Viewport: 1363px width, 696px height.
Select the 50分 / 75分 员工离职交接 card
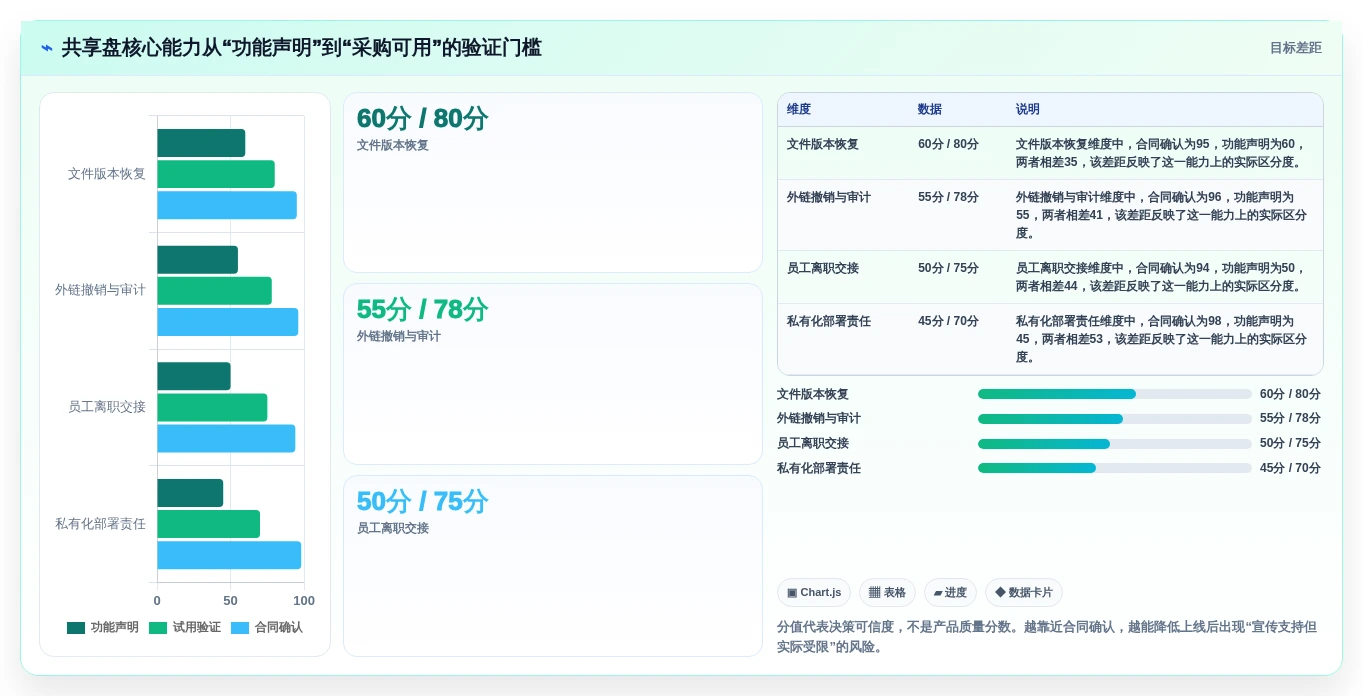(x=553, y=566)
